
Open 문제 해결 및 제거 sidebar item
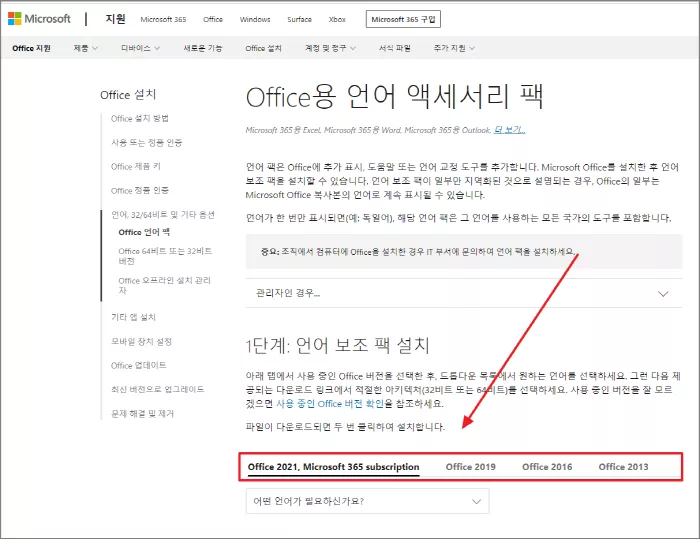(x=142, y=414)
